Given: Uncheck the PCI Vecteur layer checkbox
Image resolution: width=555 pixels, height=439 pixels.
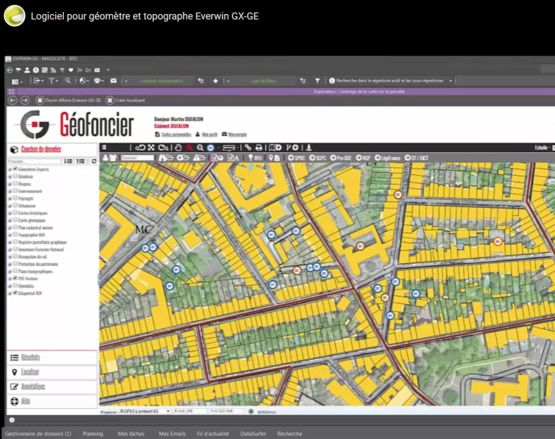Looking at the screenshot, I should pyautogui.click(x=15, y=278).
